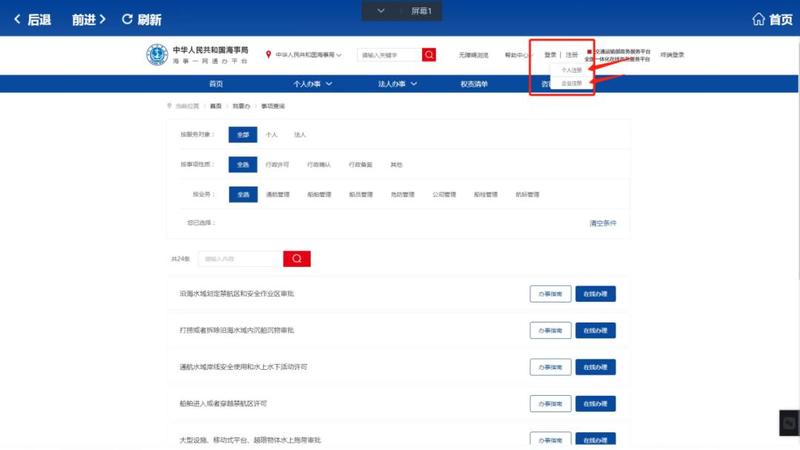
Task: Choose 企业注册 from the register menu
Action: pyautogui.click(x=571, y=83)
